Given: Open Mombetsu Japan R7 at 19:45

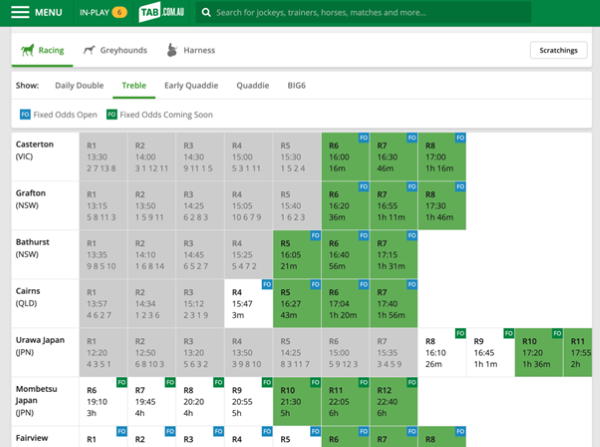Looking at the screenshot, I should 152,402.
